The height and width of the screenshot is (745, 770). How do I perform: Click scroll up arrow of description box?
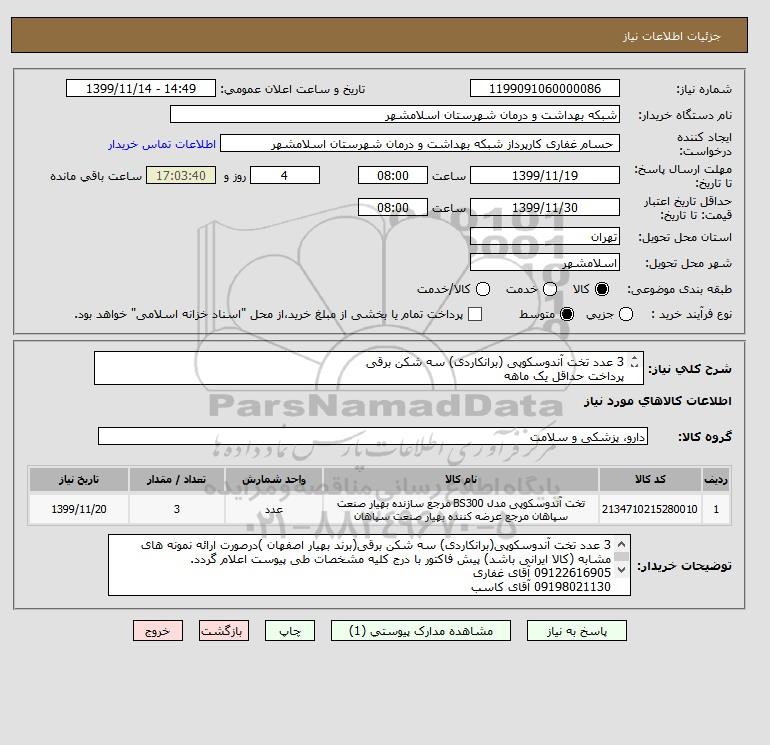tap(634, 359)
